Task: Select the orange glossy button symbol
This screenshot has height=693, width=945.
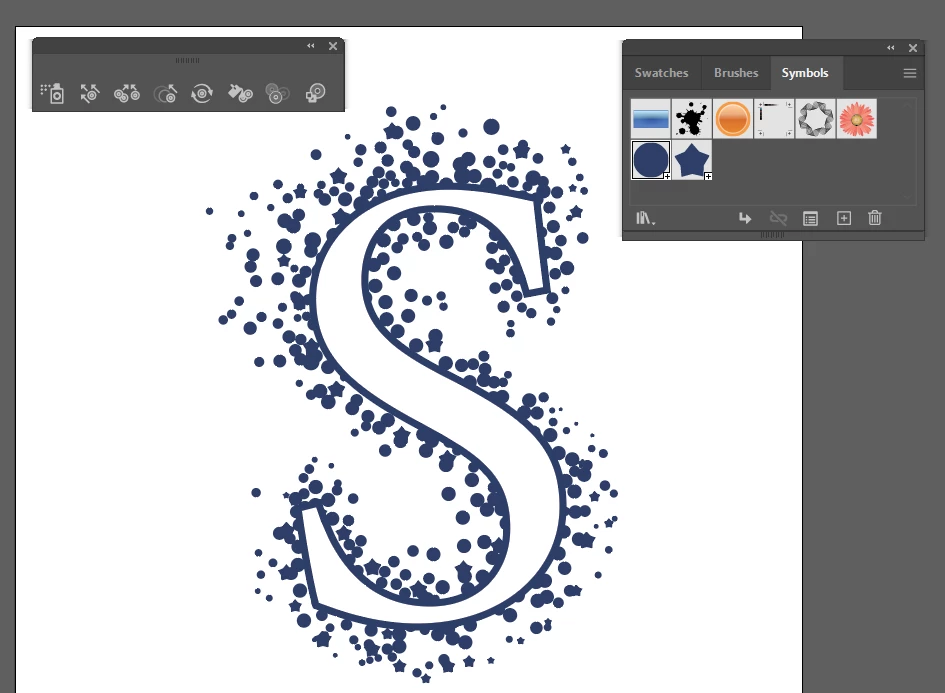Action: (732, 119)
